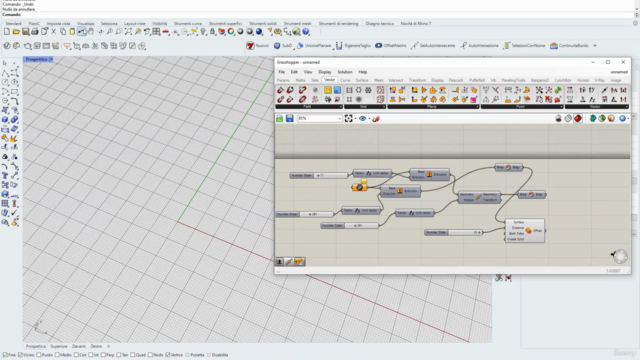Click the Cut scissors icon in Rhino toolbar
The width and height of the screenshot is (640, 360).
(x=53, y=31)
